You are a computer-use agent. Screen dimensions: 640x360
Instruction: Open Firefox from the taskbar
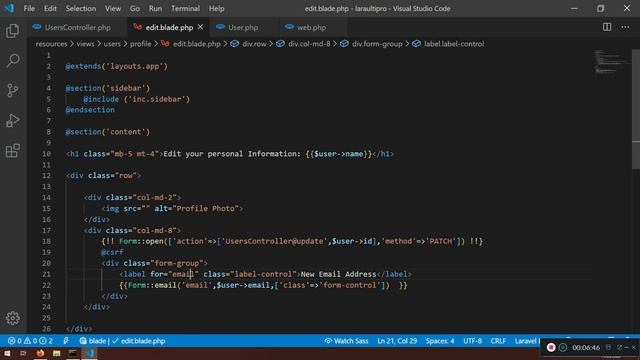[40, 353]
